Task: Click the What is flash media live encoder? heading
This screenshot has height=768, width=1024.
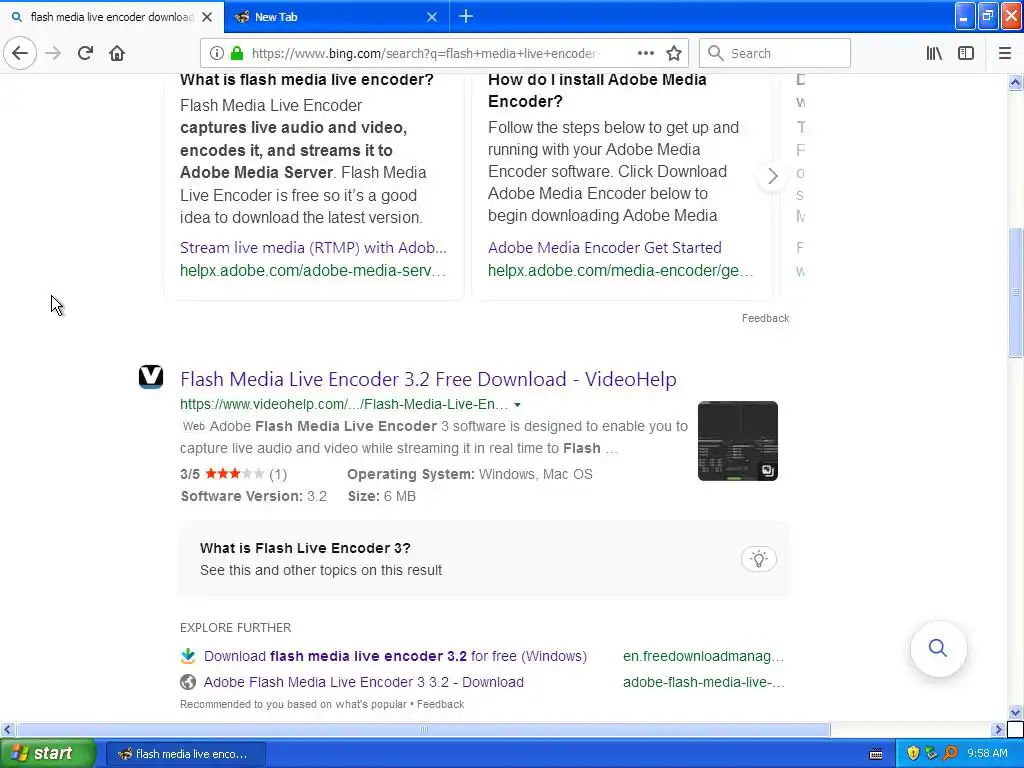Action: click(x=306, y=80)
